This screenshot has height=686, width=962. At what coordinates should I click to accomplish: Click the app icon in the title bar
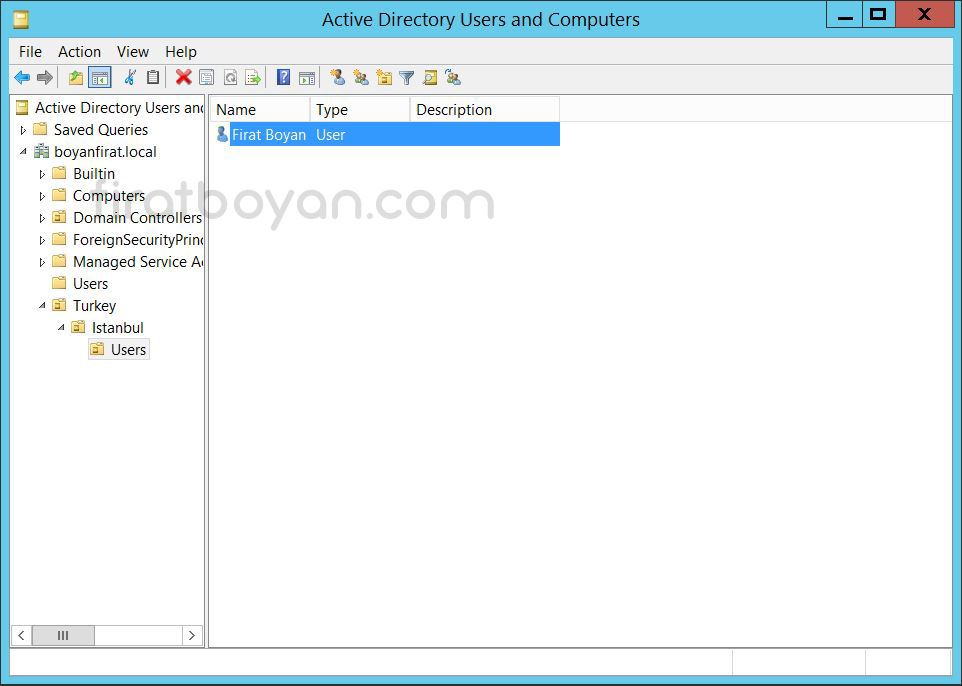[x=21, y=20]
